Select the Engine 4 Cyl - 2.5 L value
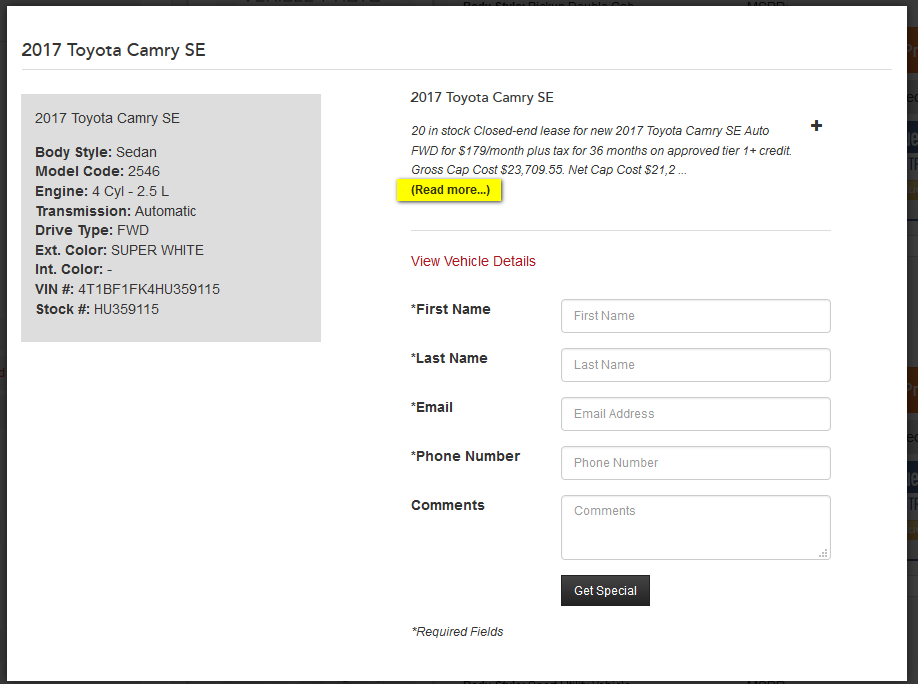918x684 pixels. [x=131, y=191]
